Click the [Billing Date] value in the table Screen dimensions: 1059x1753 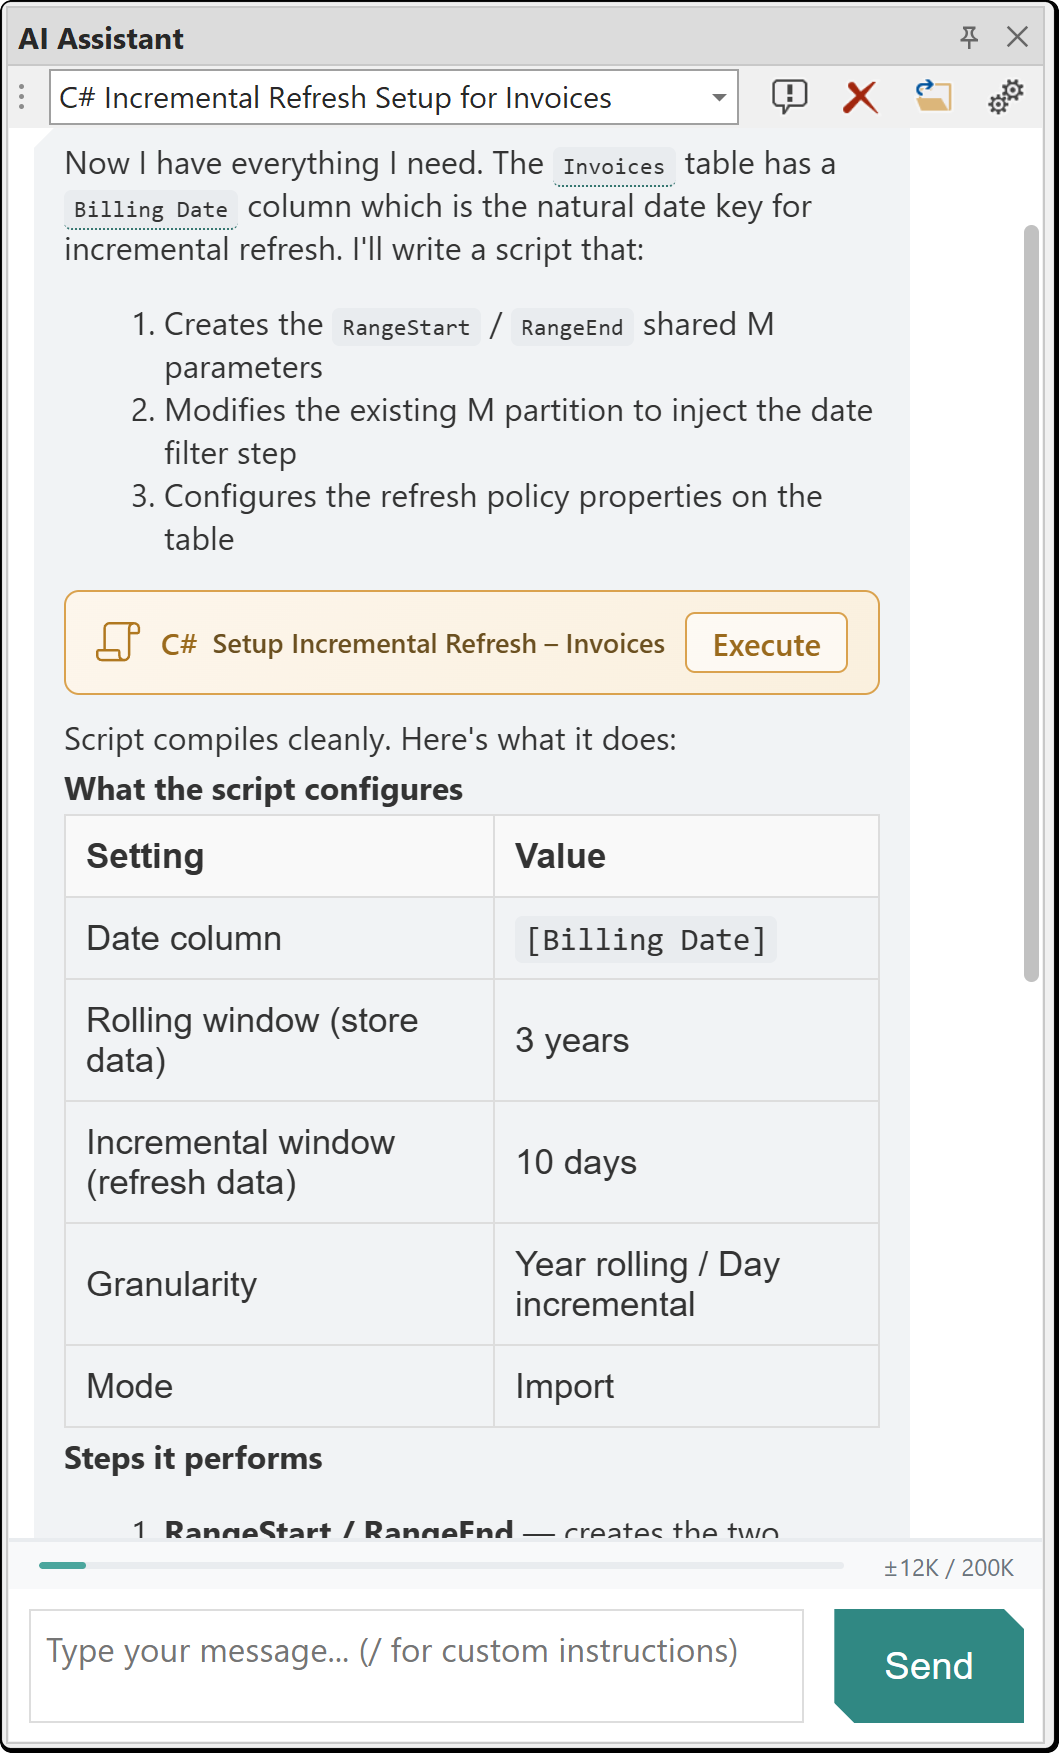tap(644, 938)
